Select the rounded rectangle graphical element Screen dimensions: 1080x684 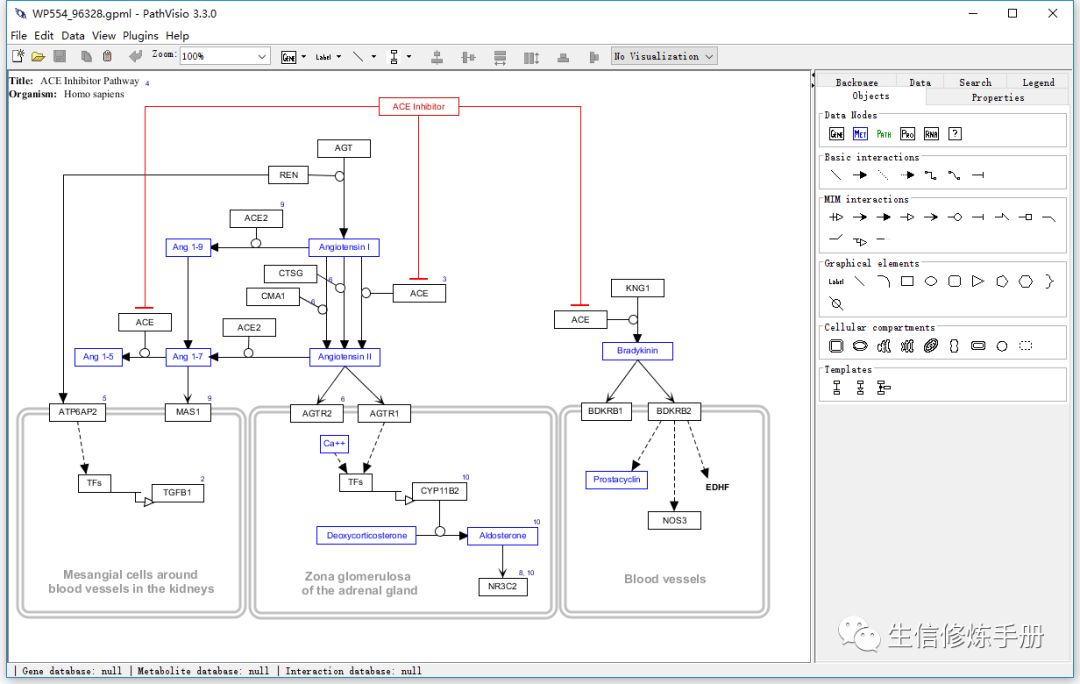click(953, 281)
